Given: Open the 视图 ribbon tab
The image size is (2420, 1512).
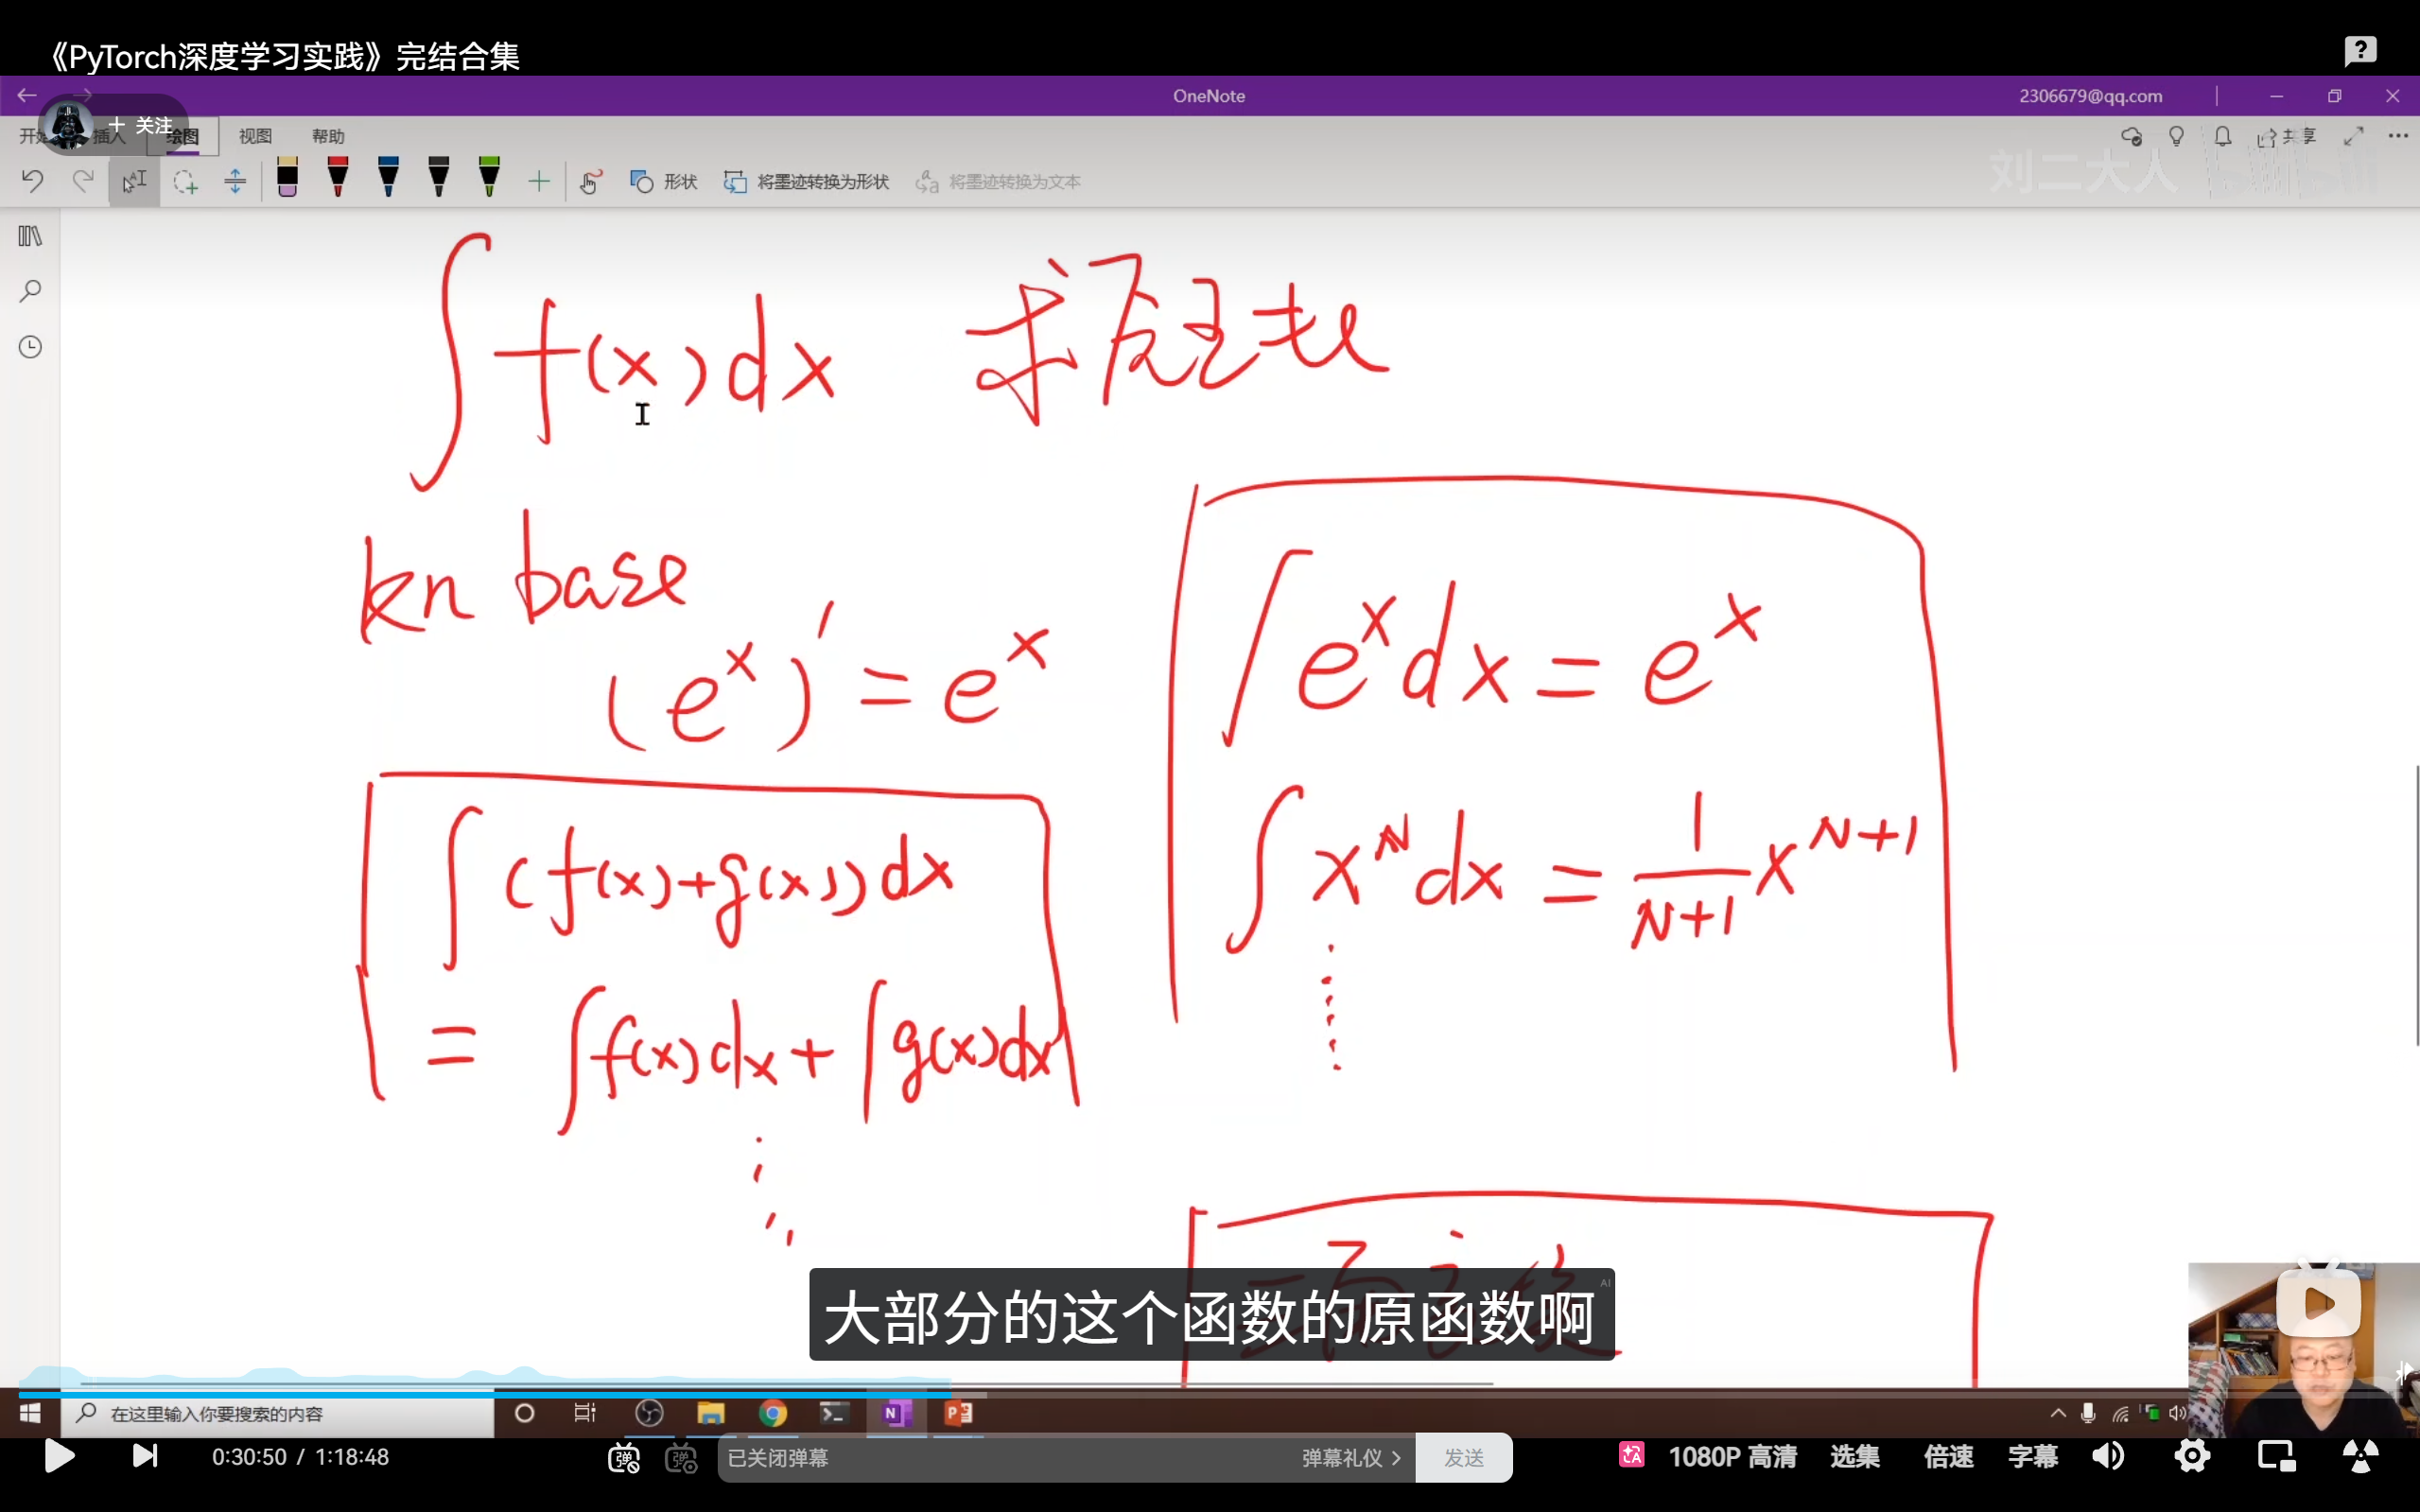Looking at the screenshot, I should coord(255,136).
